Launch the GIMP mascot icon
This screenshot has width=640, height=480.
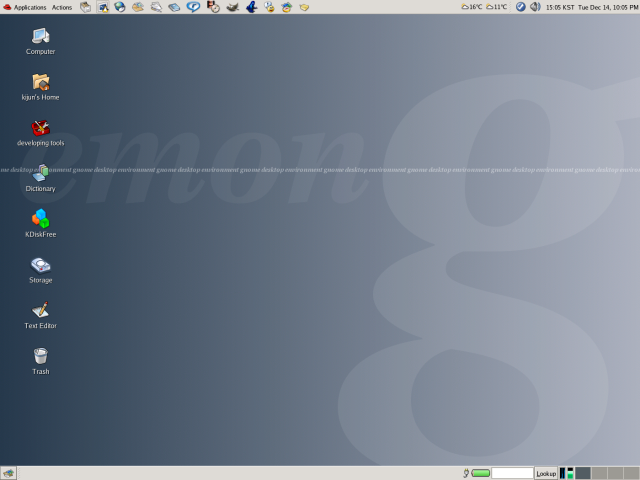(233, 7)
